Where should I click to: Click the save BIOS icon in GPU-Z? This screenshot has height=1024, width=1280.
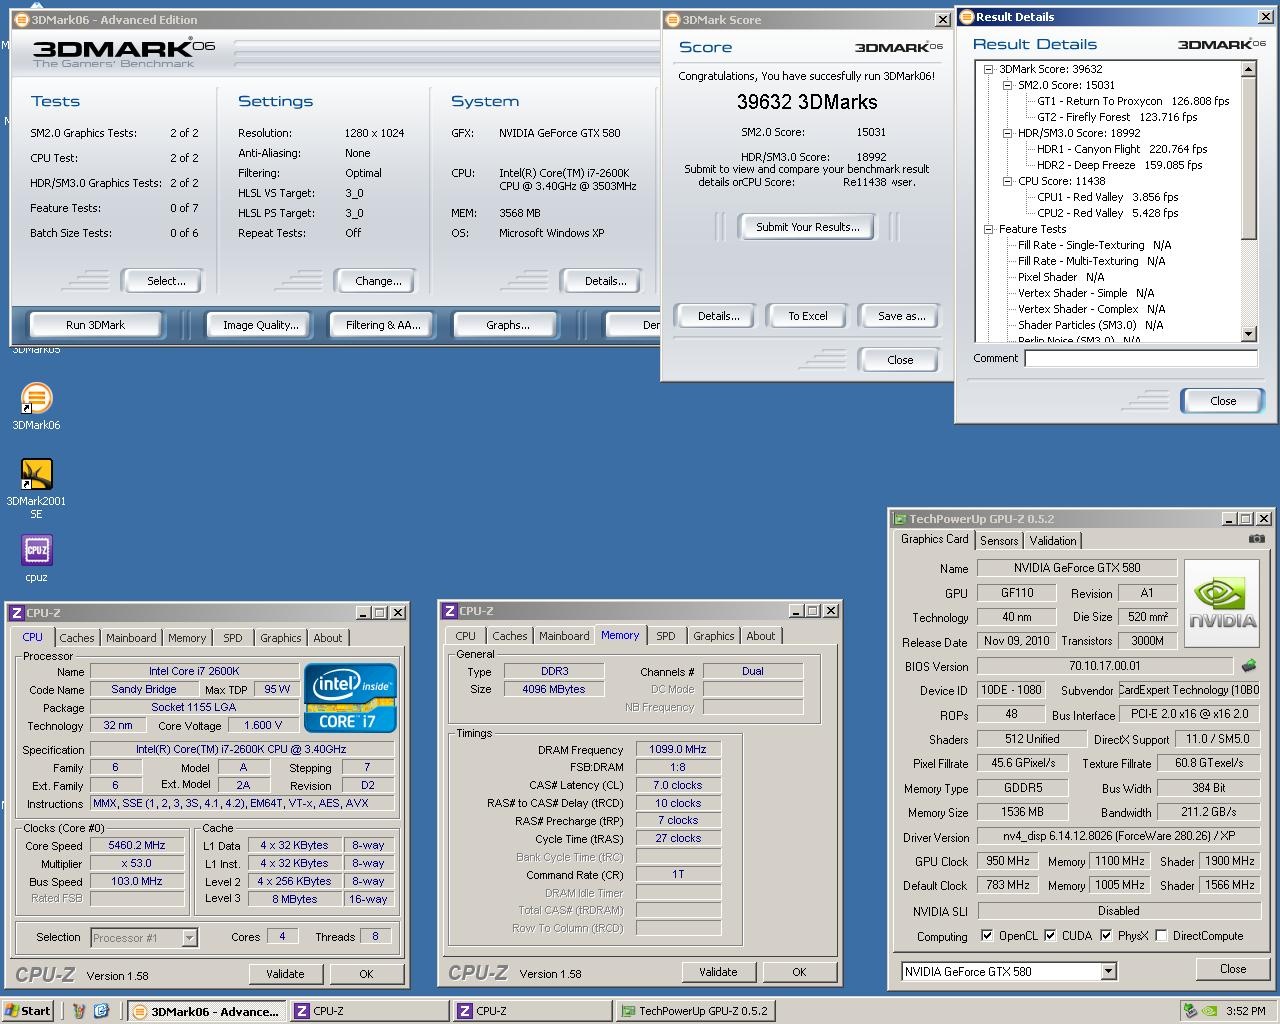[x=1249, y=666]
